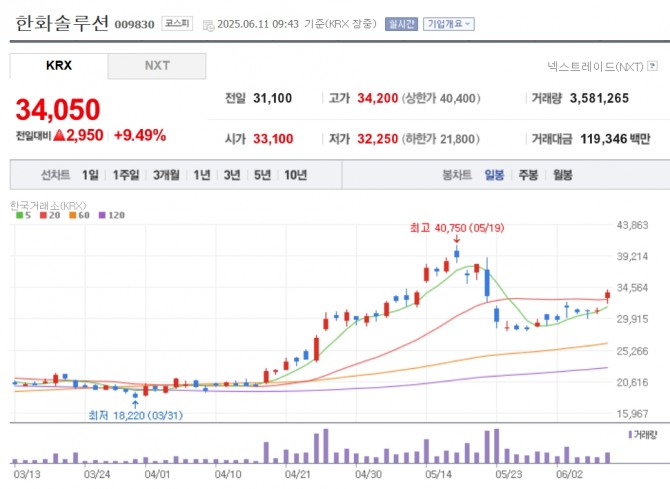Select the 1주일 line chart period
This screenshot has width=670, height=489.
coord(126,175)
